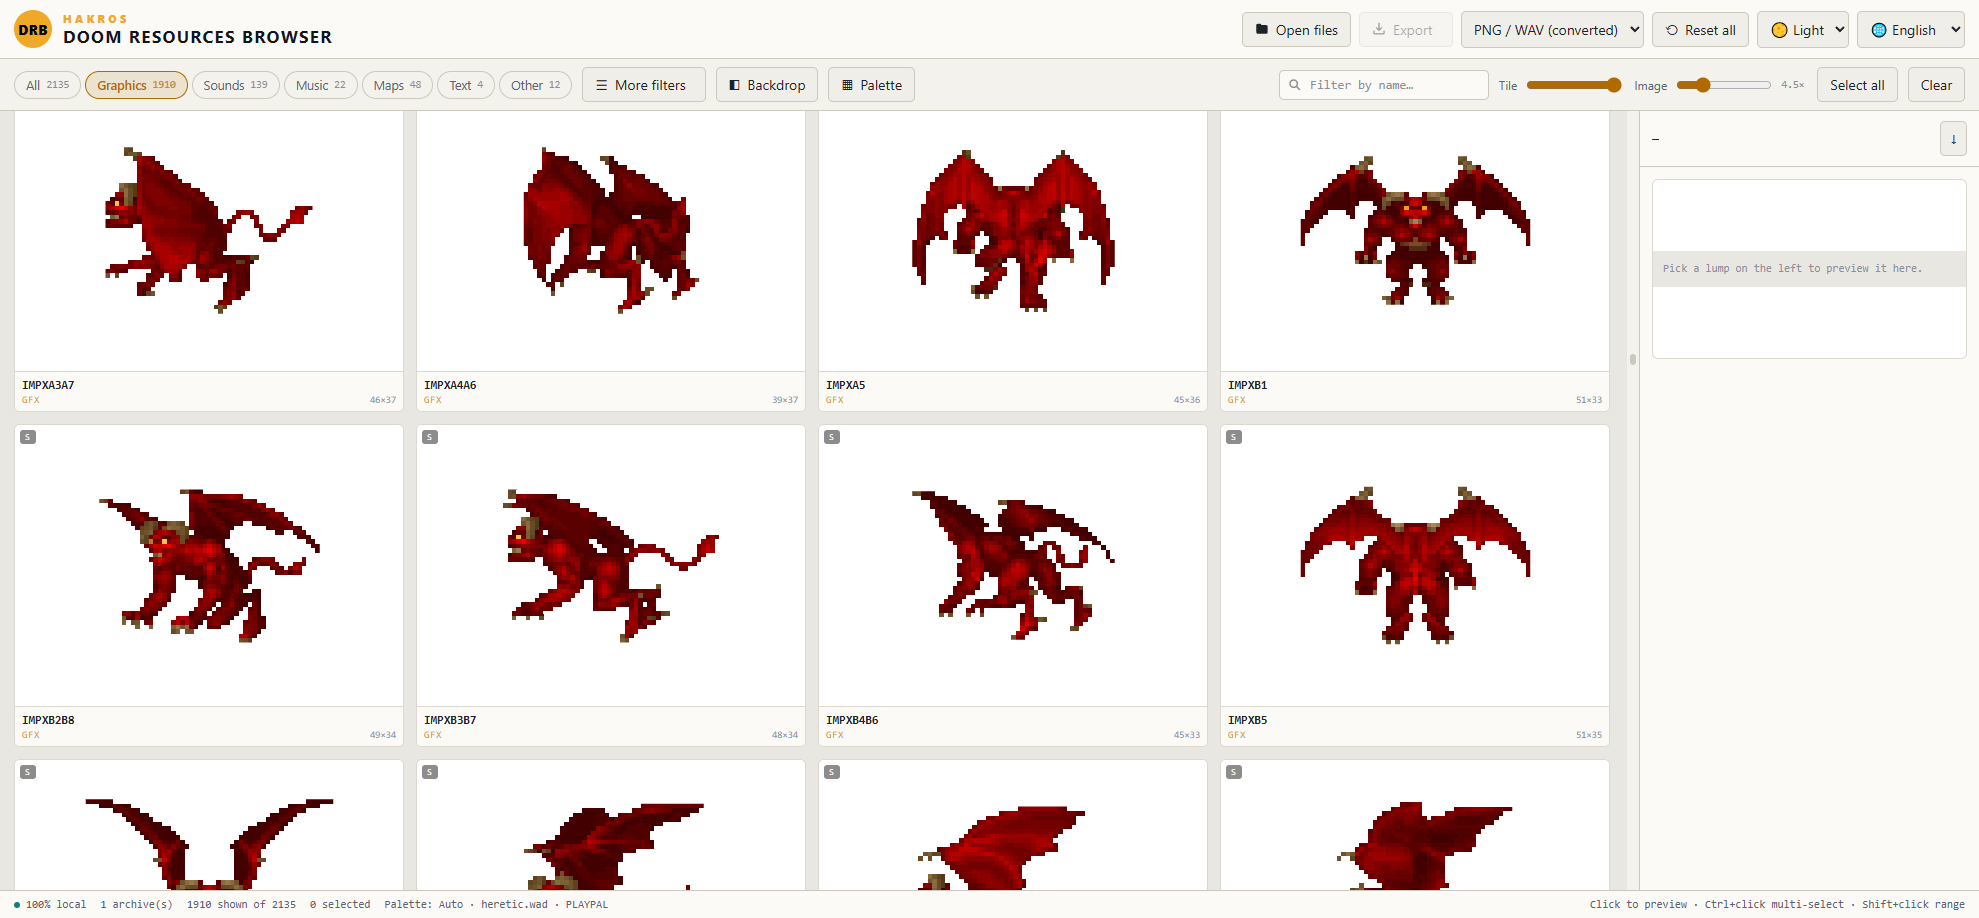Select the IMPXB2B8 sprite tile
Viewport: 1979px width, 918px height.
[209, 585]
